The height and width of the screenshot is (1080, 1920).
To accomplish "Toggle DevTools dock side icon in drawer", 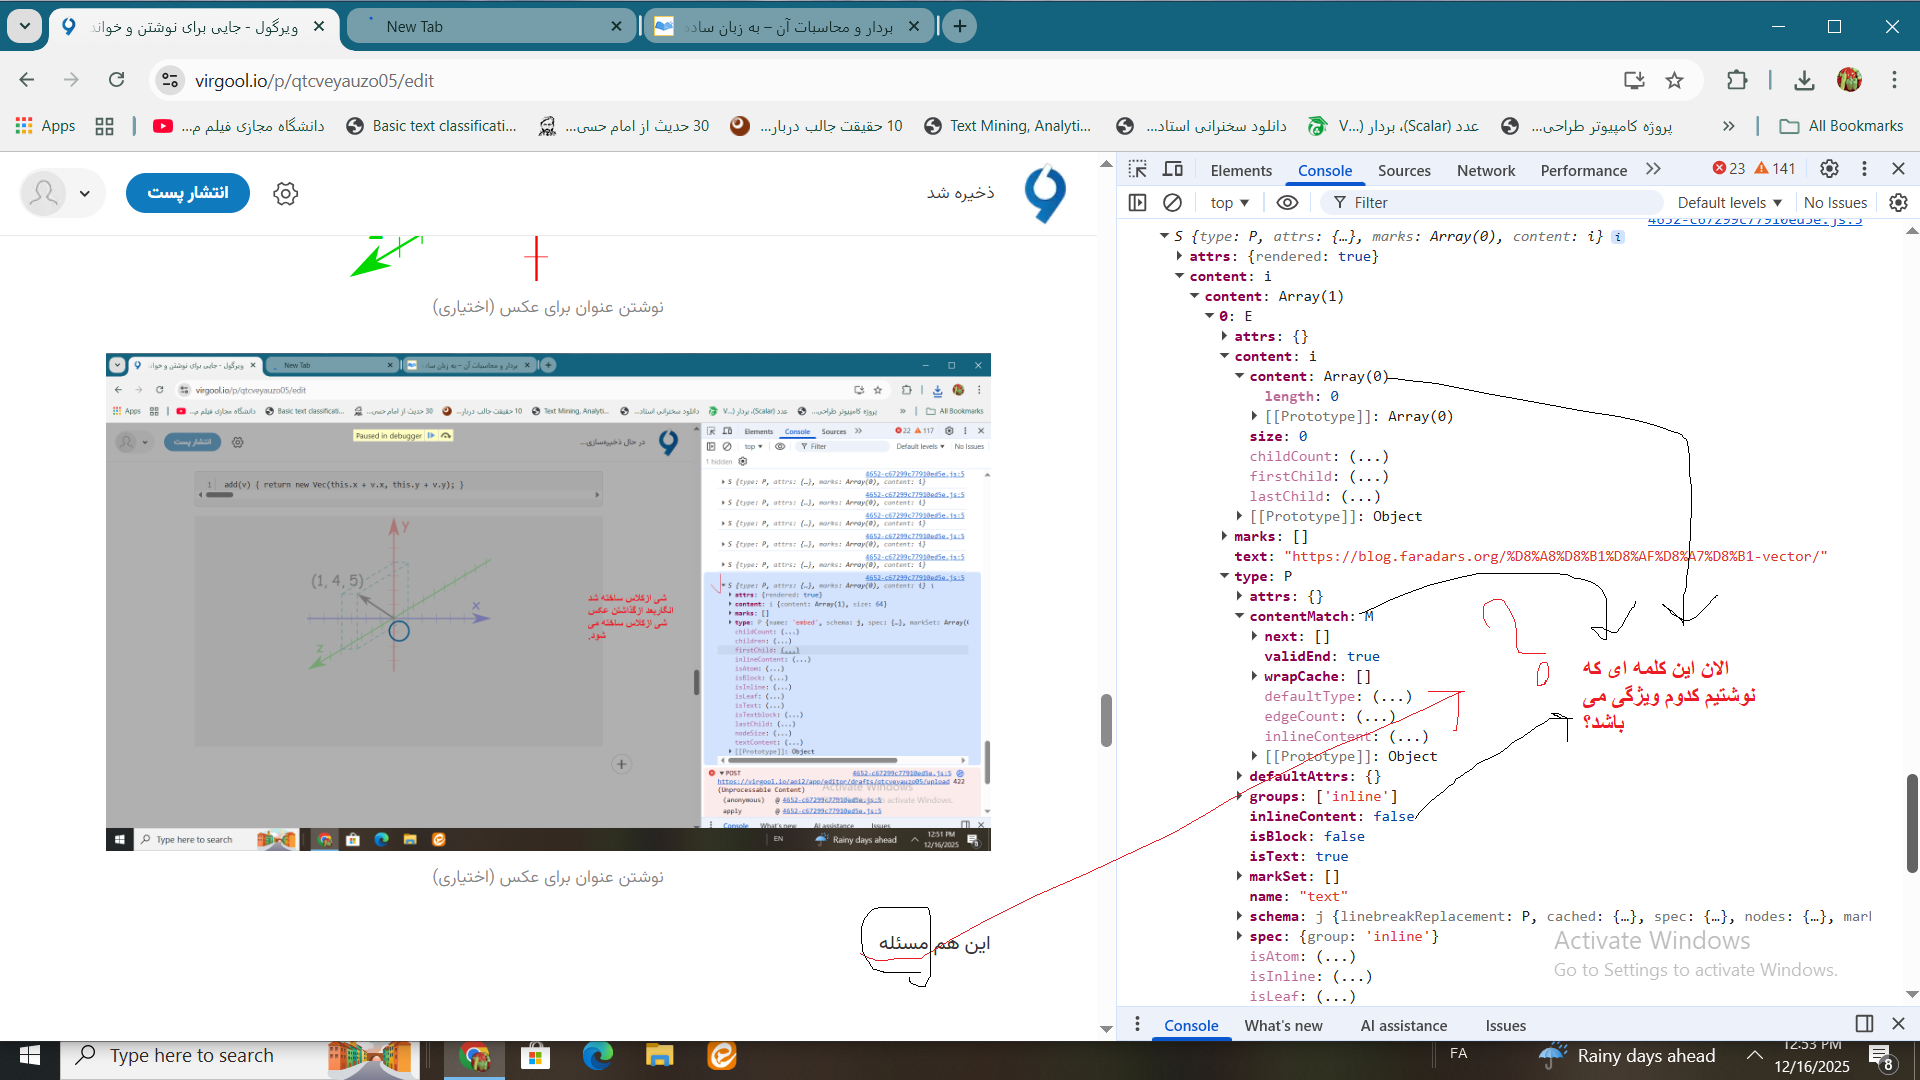I will click(x=1864, y=1023).
